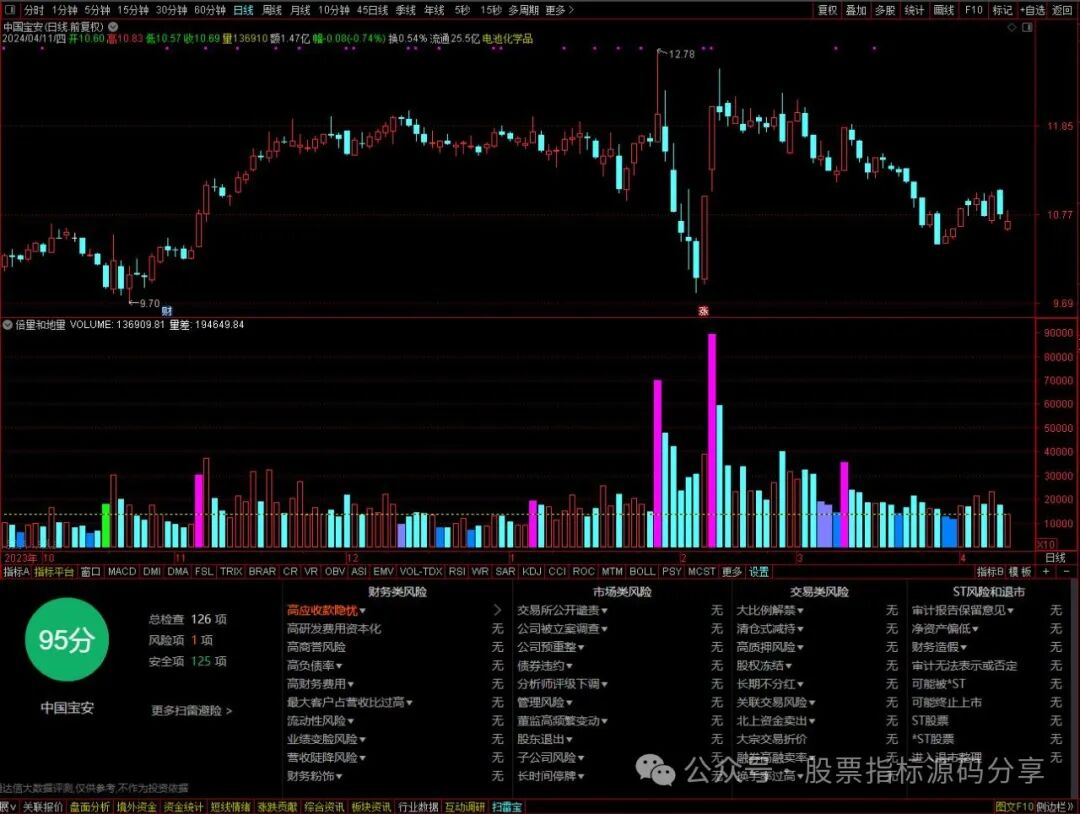The width and height of the screenshot is (1080, 814).
Task: Open the 扫雷宝 bottom tab
Action: 507,807
